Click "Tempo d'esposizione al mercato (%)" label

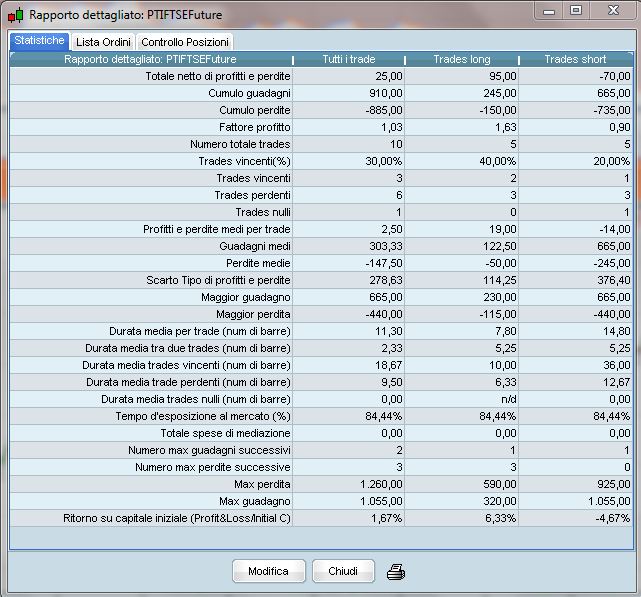tap(203, 416)
